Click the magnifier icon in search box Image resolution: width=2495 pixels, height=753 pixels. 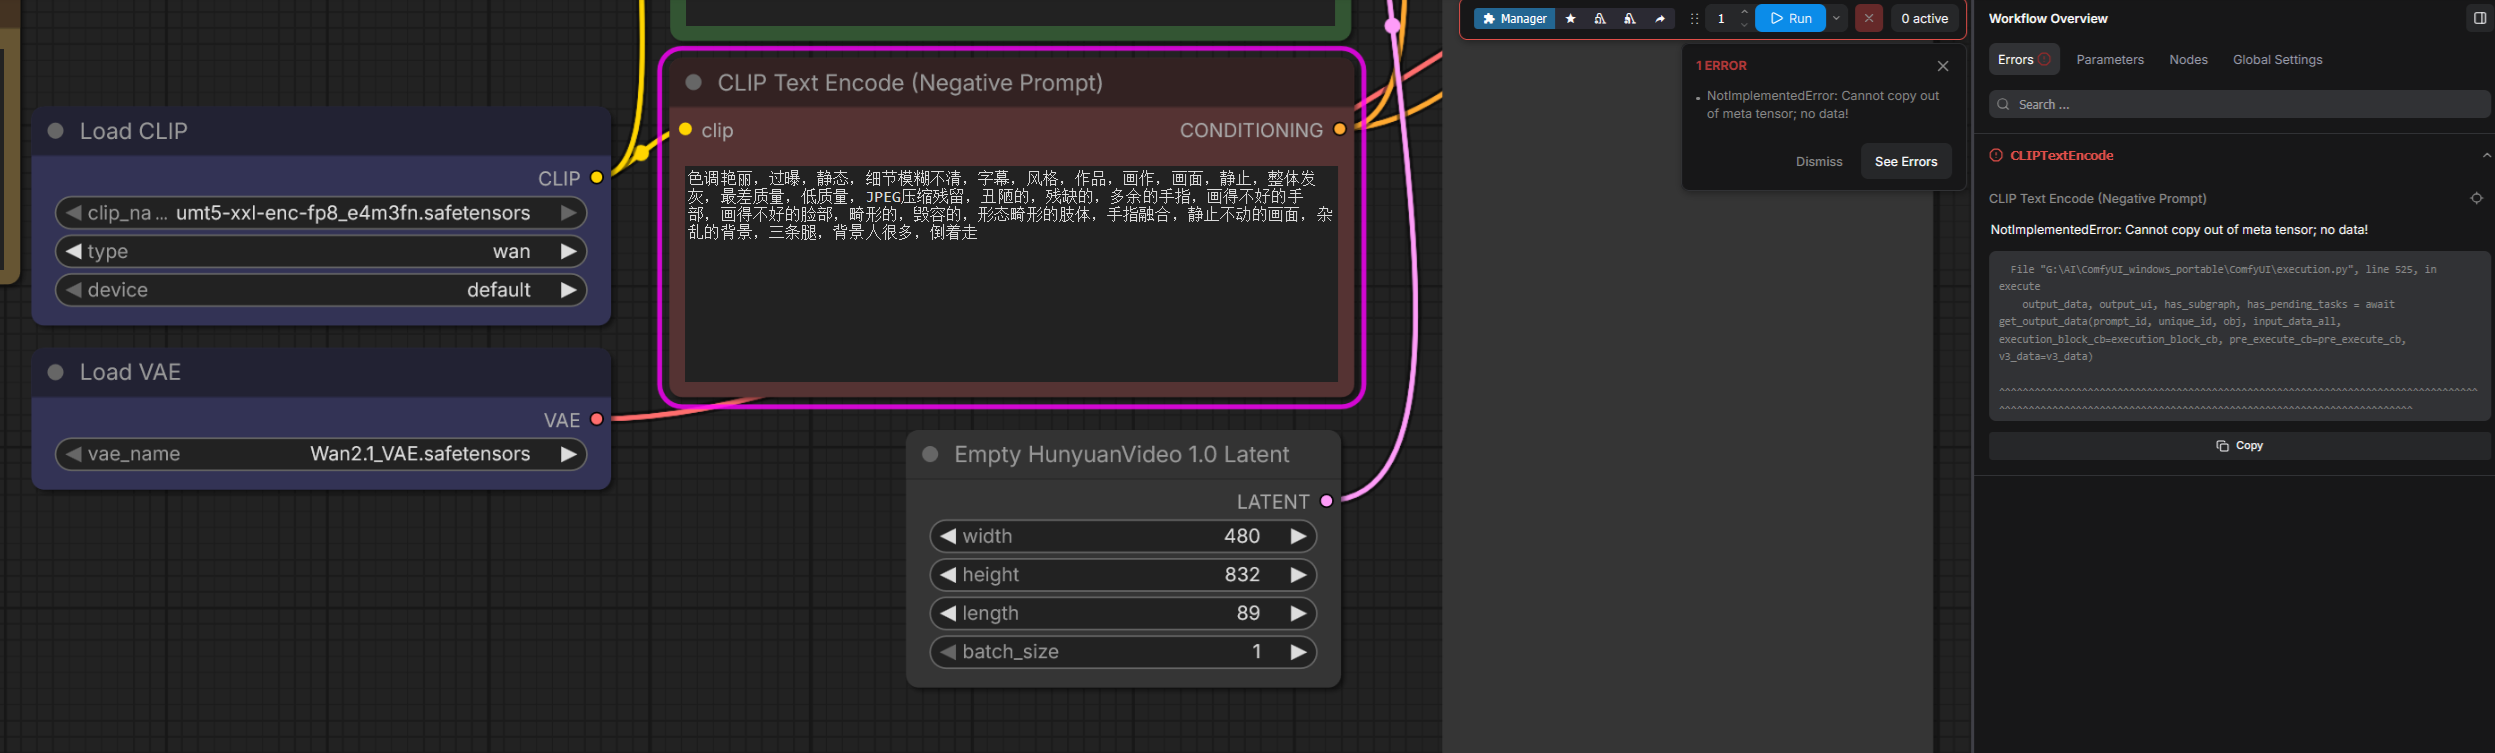(2003, 104)
